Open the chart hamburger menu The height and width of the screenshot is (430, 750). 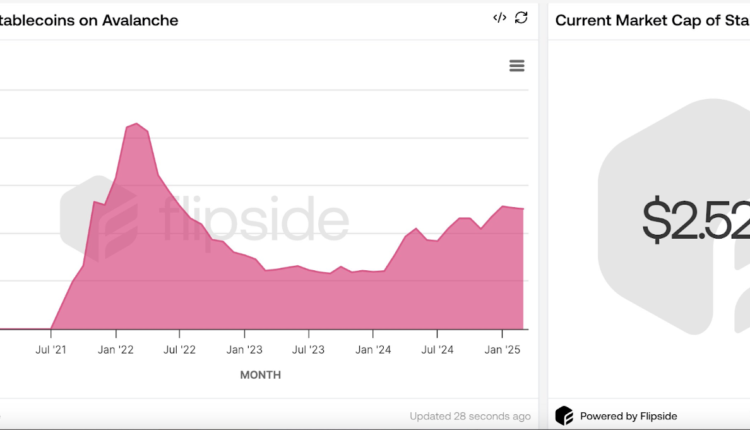pos(517,66)
